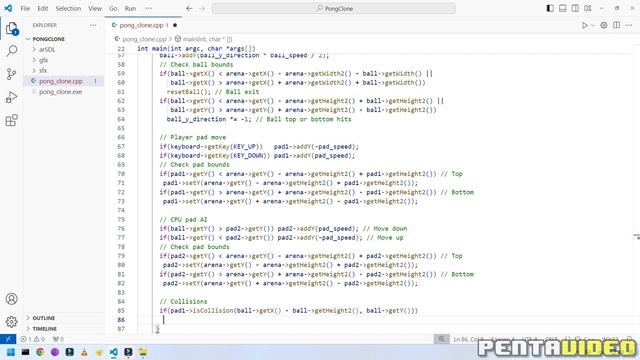The image size is (640, 360).
Task: Click line number 86 in the gutter
Action: tap(121, 320)
